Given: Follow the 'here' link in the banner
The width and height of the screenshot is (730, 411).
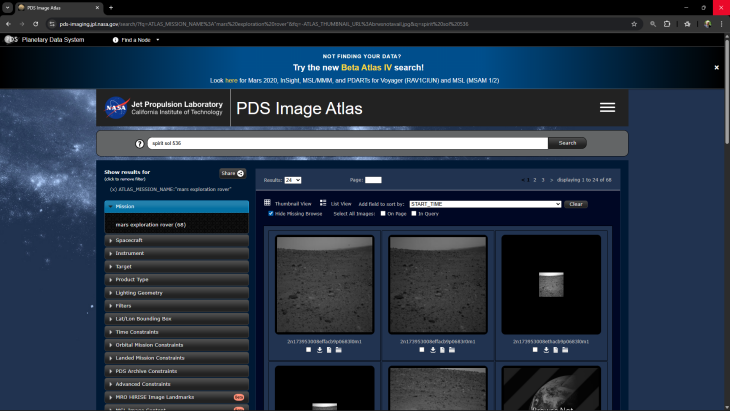Looking at the screenshot, I should [231, 81].
